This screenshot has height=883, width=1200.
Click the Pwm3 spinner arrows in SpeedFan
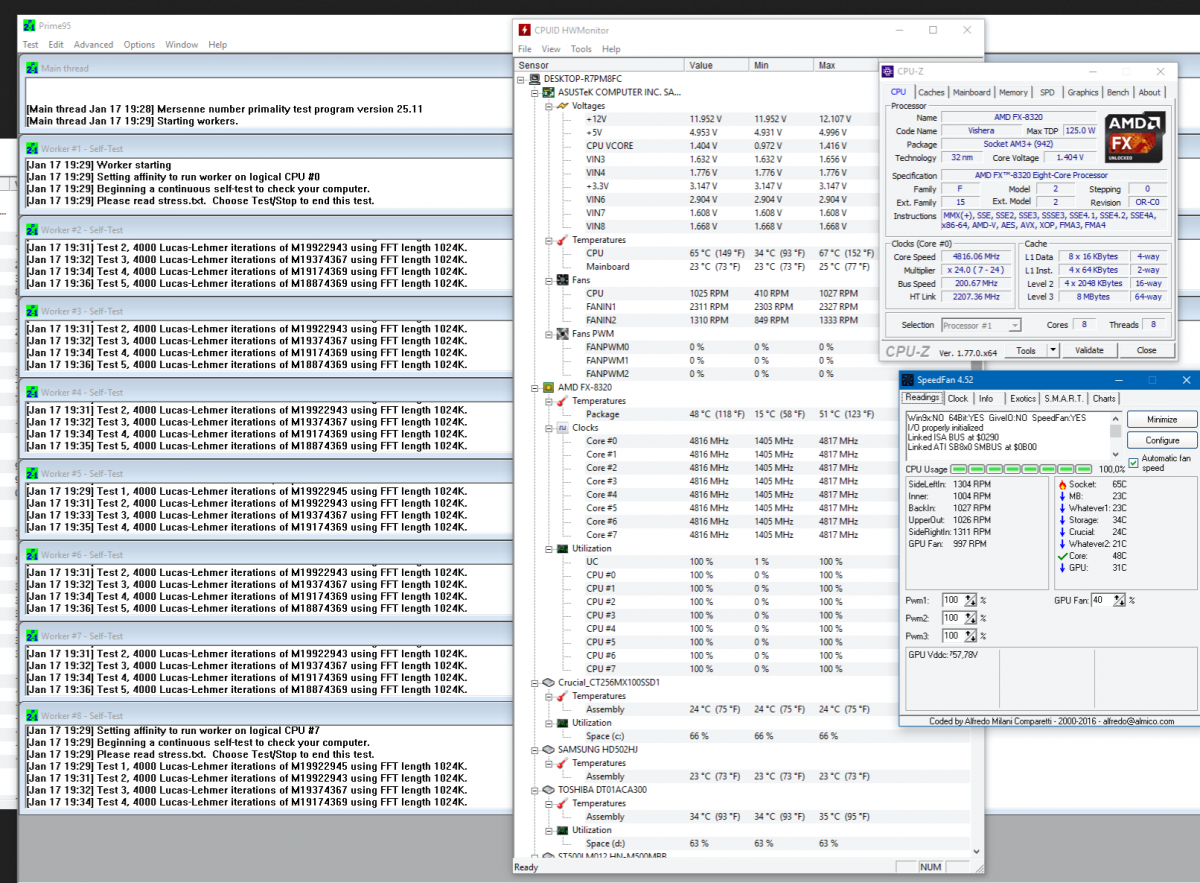click(970, 636)
